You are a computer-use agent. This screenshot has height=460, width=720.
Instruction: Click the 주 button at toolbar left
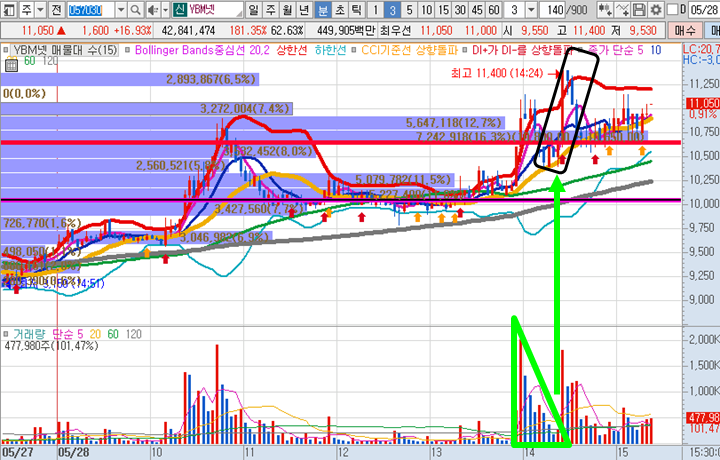[27, 10]
